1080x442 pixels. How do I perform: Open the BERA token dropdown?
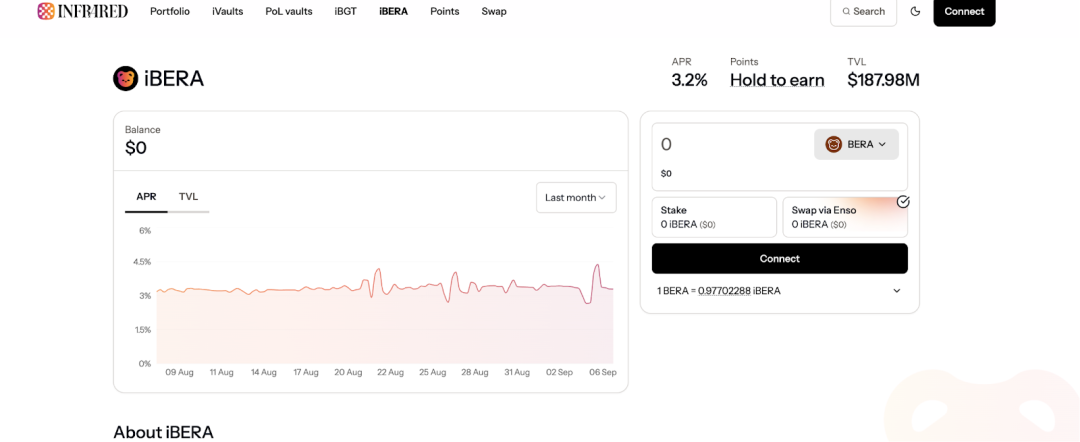(x=856, y=144)
